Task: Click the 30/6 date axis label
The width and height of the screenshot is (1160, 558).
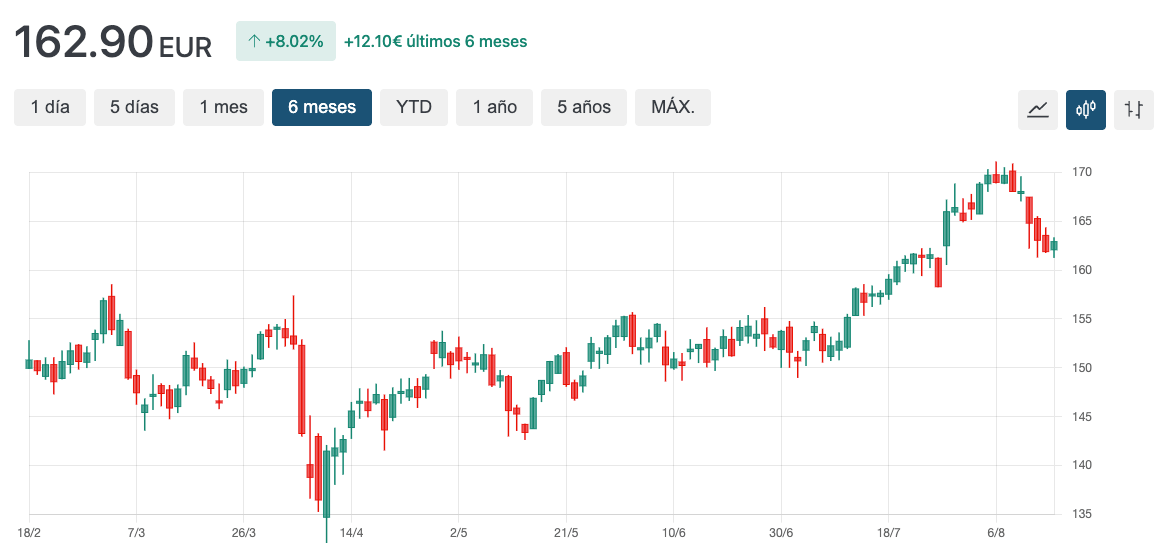Action: [x=781, y=534]
